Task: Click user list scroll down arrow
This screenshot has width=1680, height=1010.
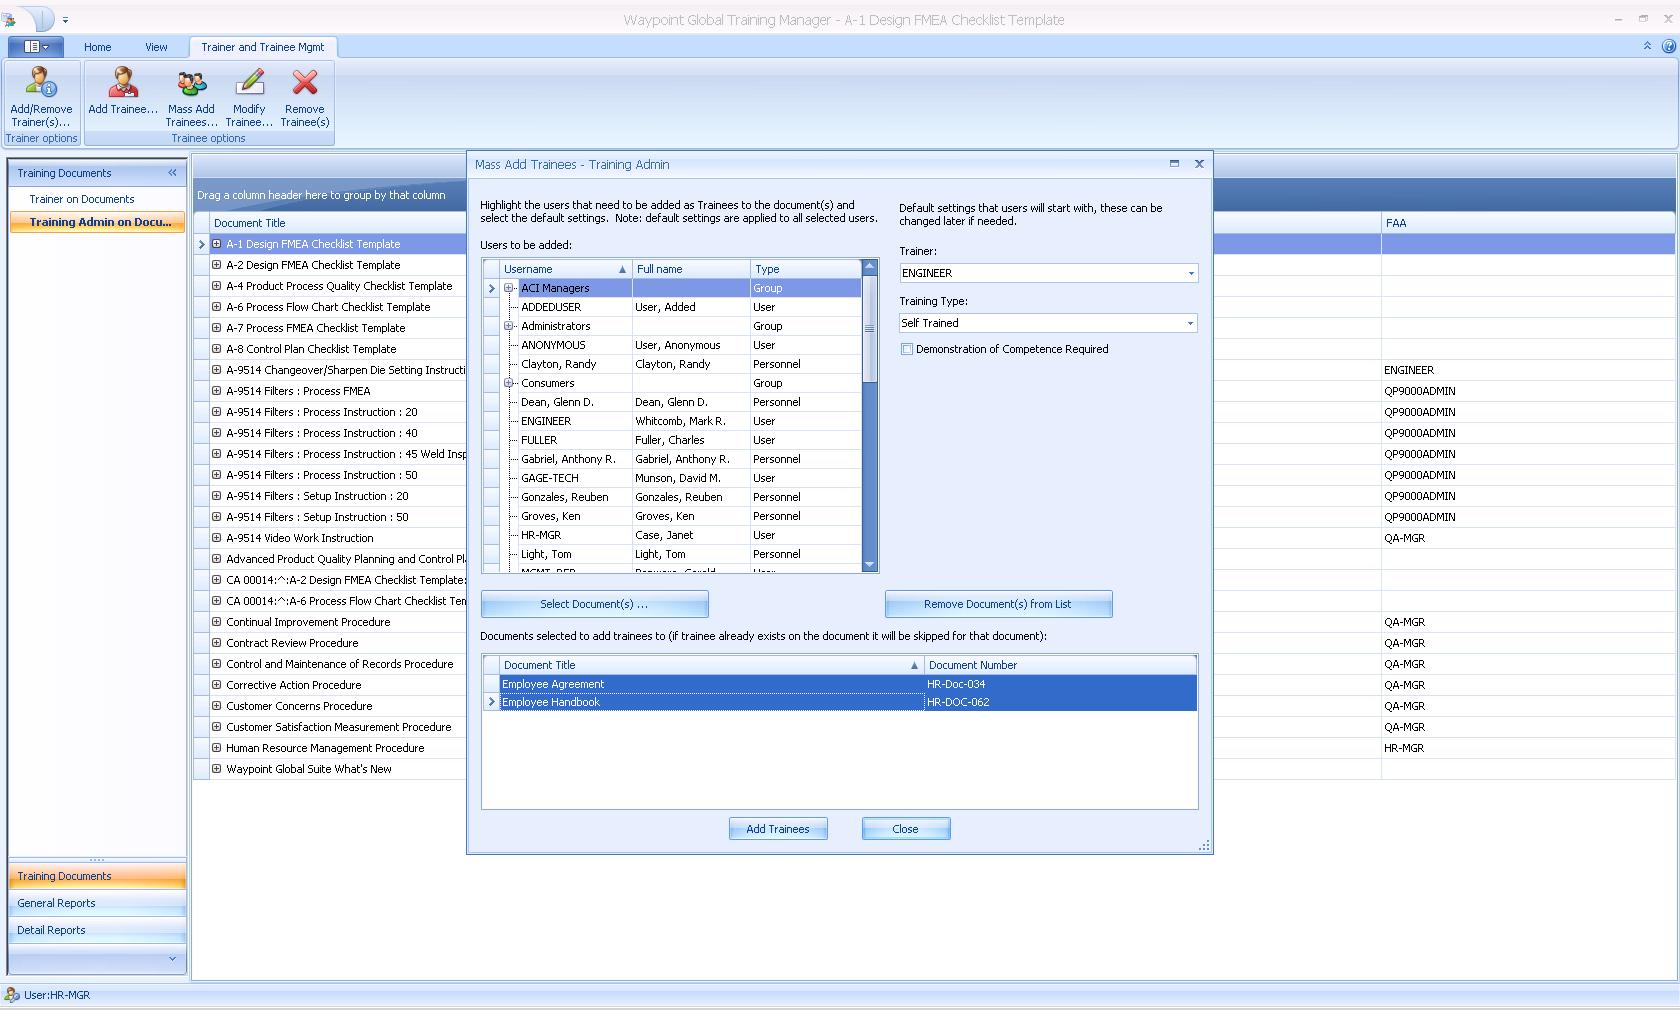Action: point(869,565)
